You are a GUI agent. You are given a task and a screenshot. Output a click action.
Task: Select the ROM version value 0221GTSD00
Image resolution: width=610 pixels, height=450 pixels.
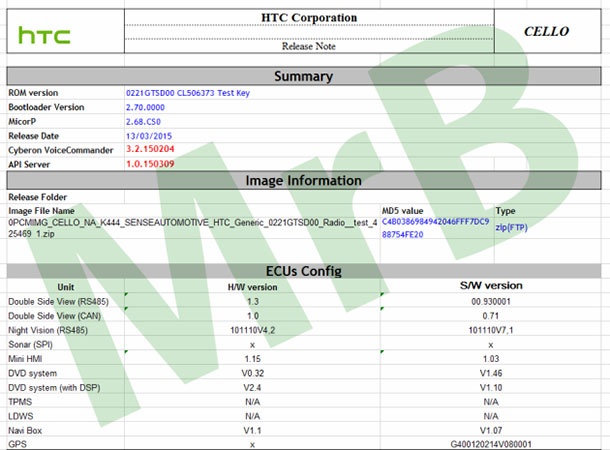point(189,93)
